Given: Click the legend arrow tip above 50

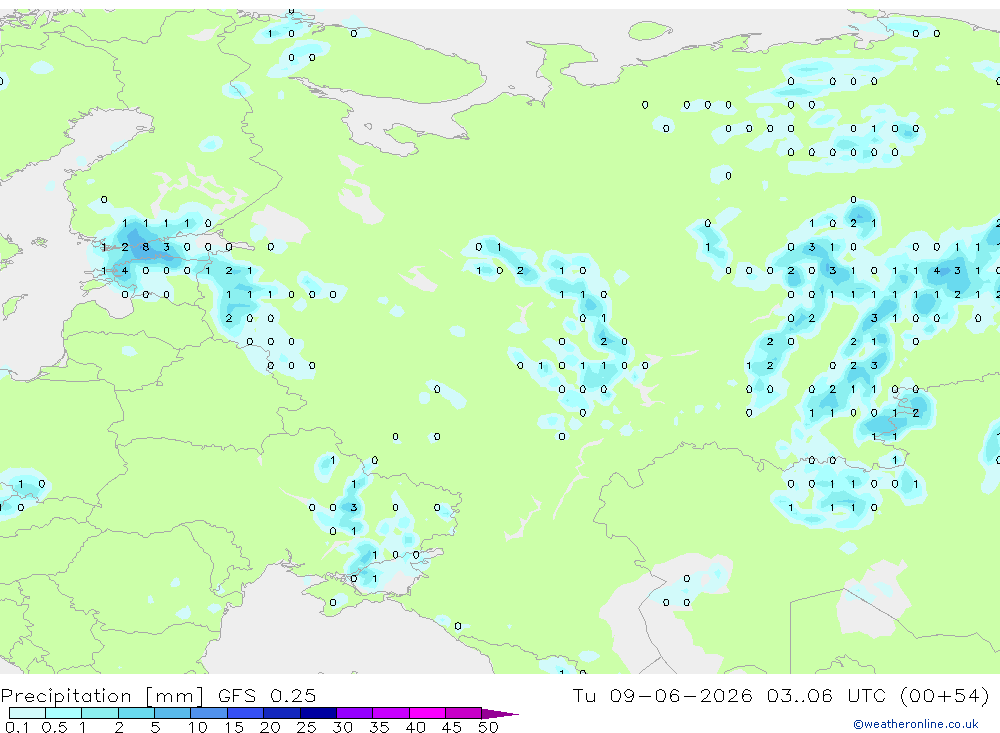Looking at the screenshot, I should tap(500, 714).
